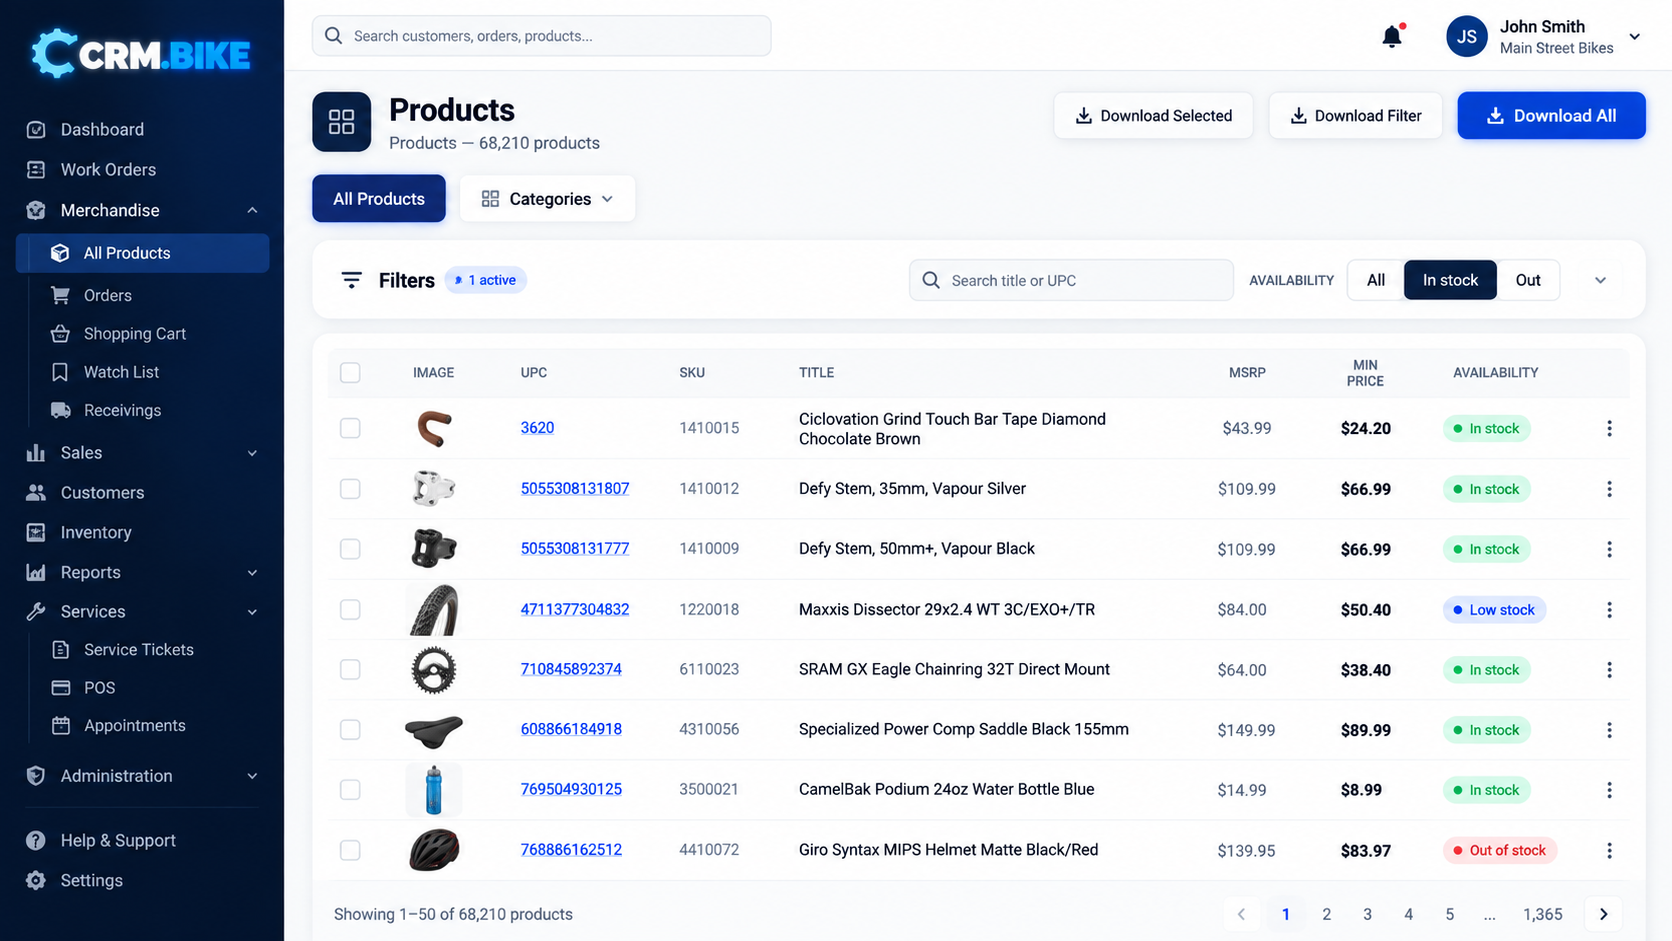Check the Ciclovation Grind Touch Bar Tape row
The height and width of the screenshot is (941, 1672).
[350, 428]
